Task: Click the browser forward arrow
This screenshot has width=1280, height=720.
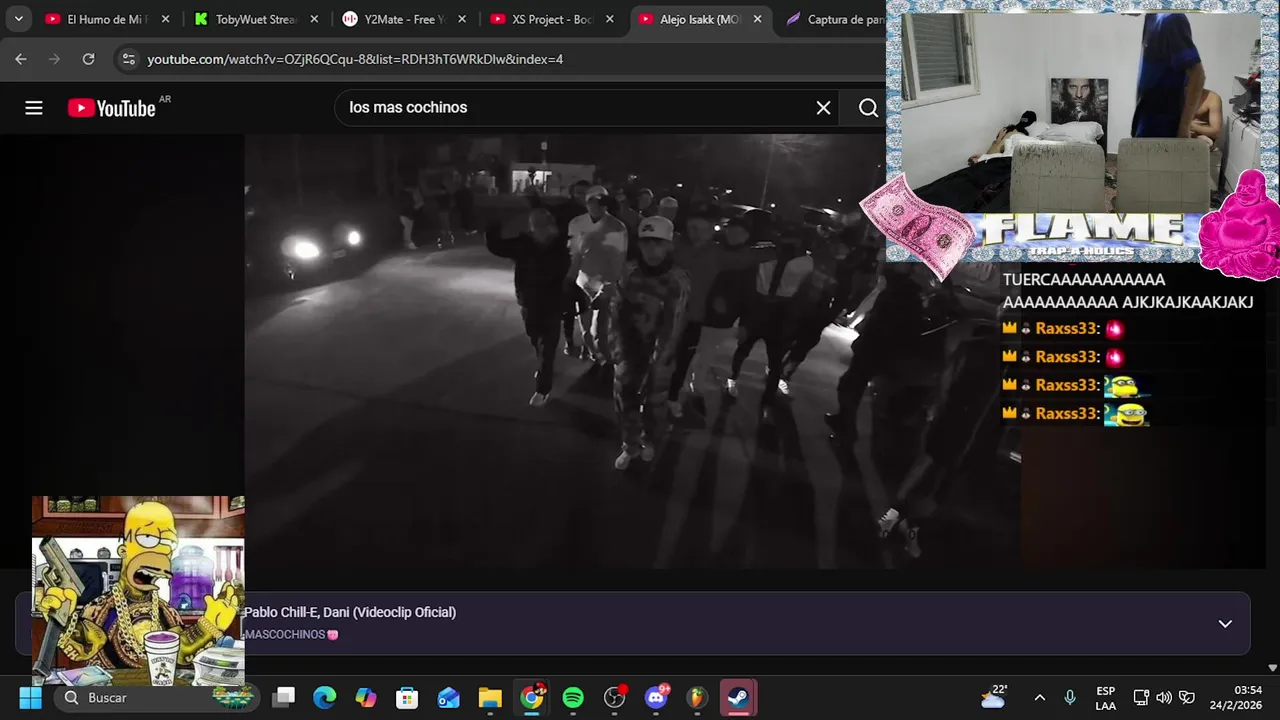Action: (55, 59)
